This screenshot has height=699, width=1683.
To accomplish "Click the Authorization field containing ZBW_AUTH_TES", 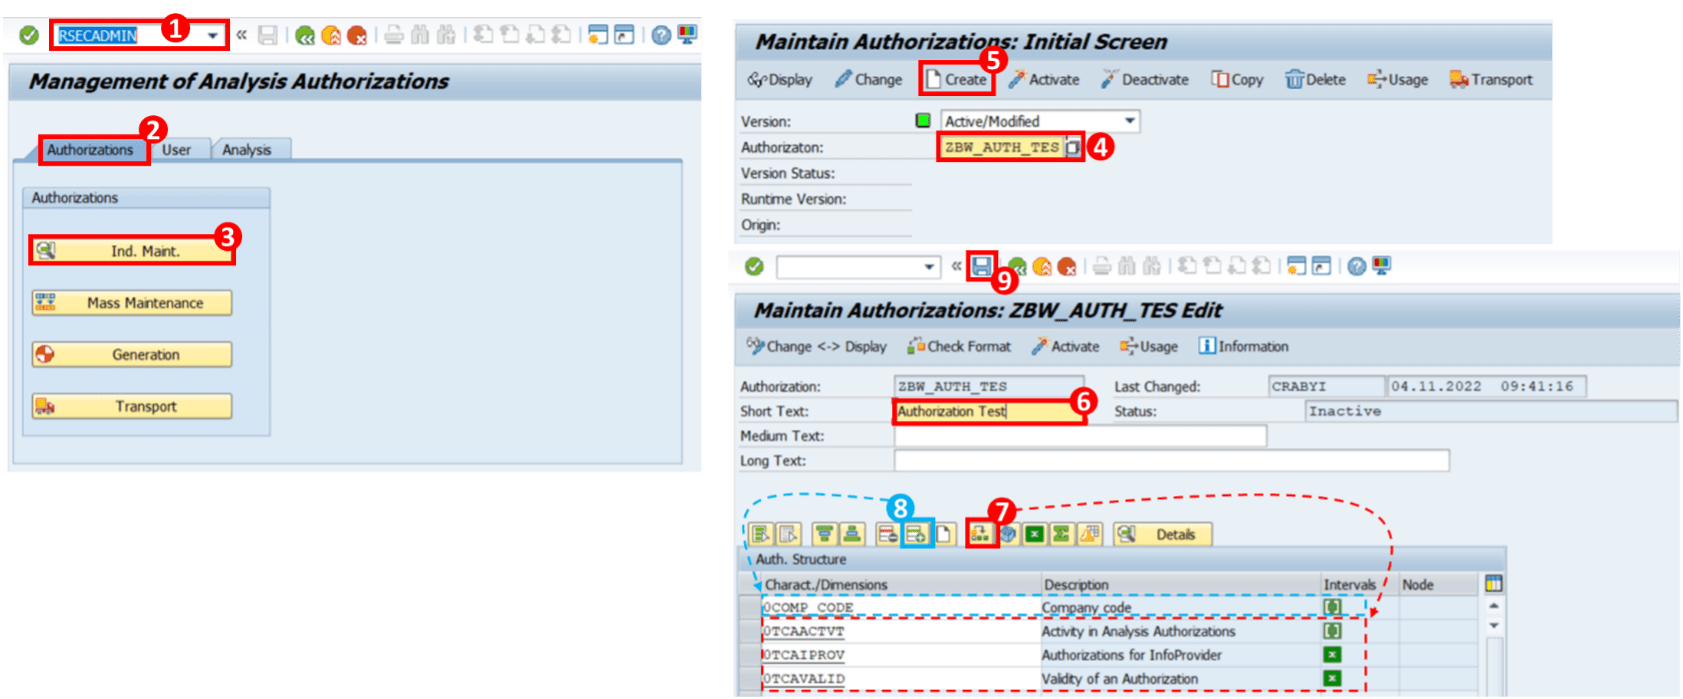I will [x=1001, y=147].
